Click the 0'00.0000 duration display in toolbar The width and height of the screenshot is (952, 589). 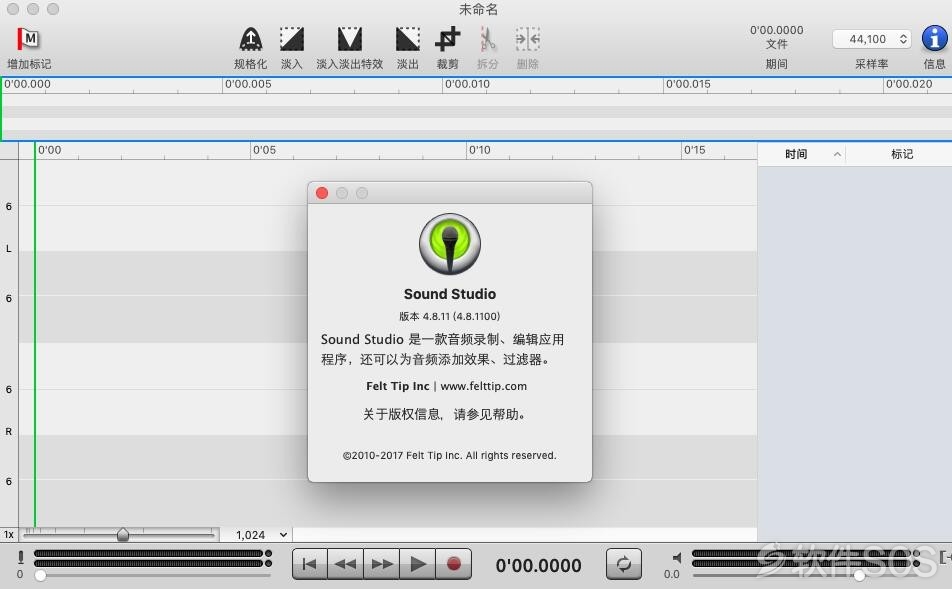(777, 30)
